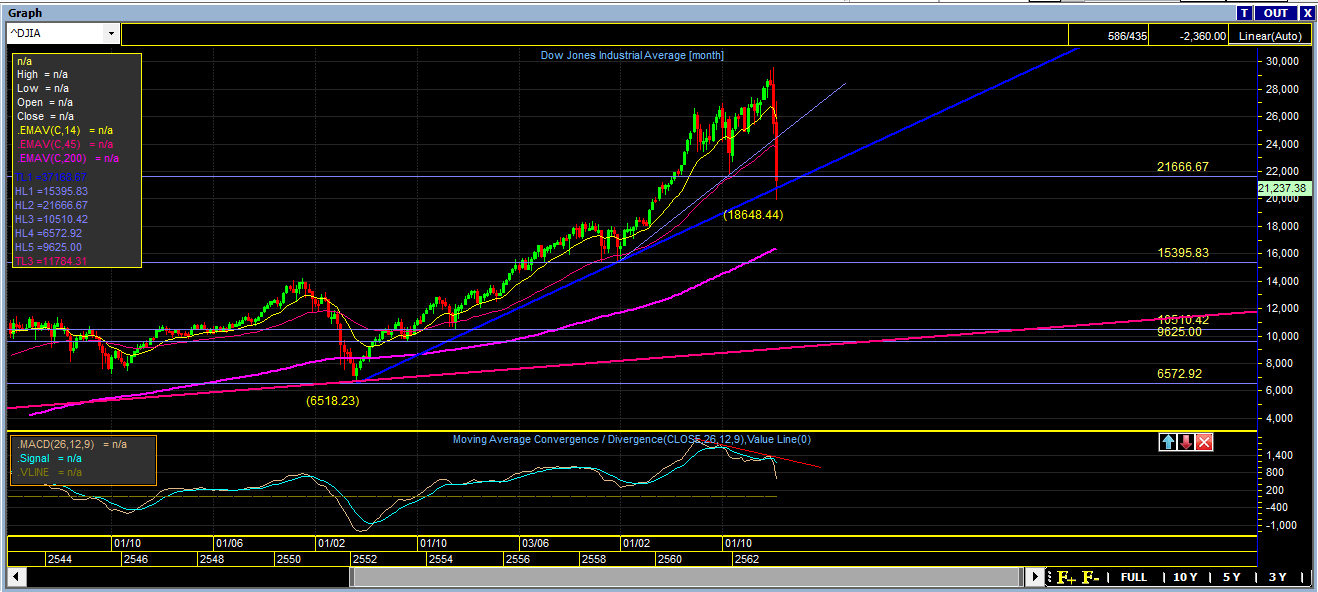
Task: Click the 30,000 price axis label
Action: 1282,61
